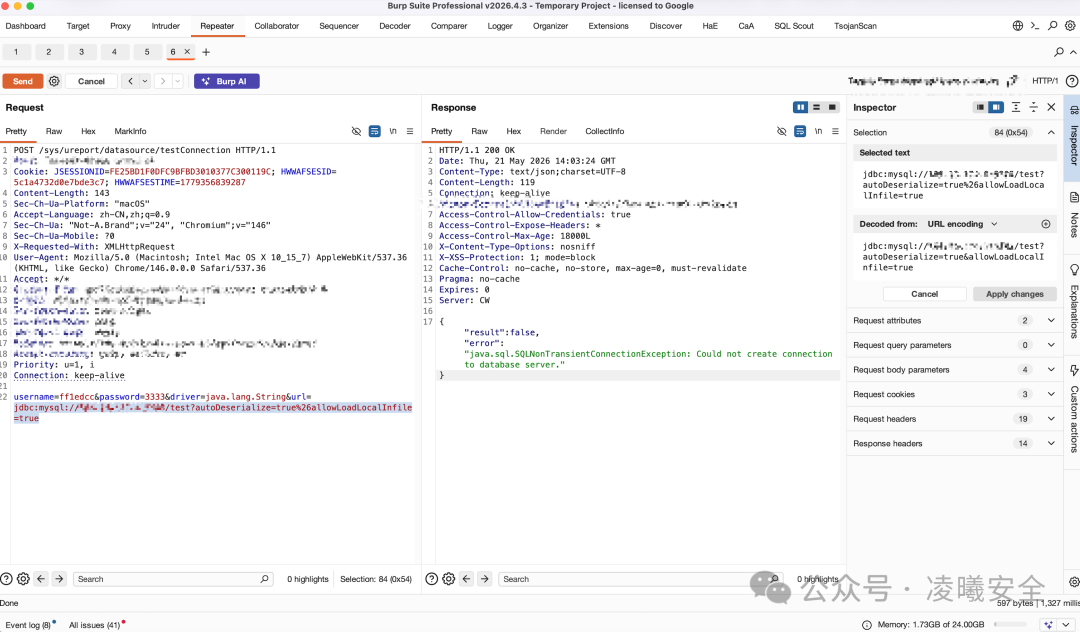Open global search magnifier in top bar
1080x632 pixels.
(1052, 25)
